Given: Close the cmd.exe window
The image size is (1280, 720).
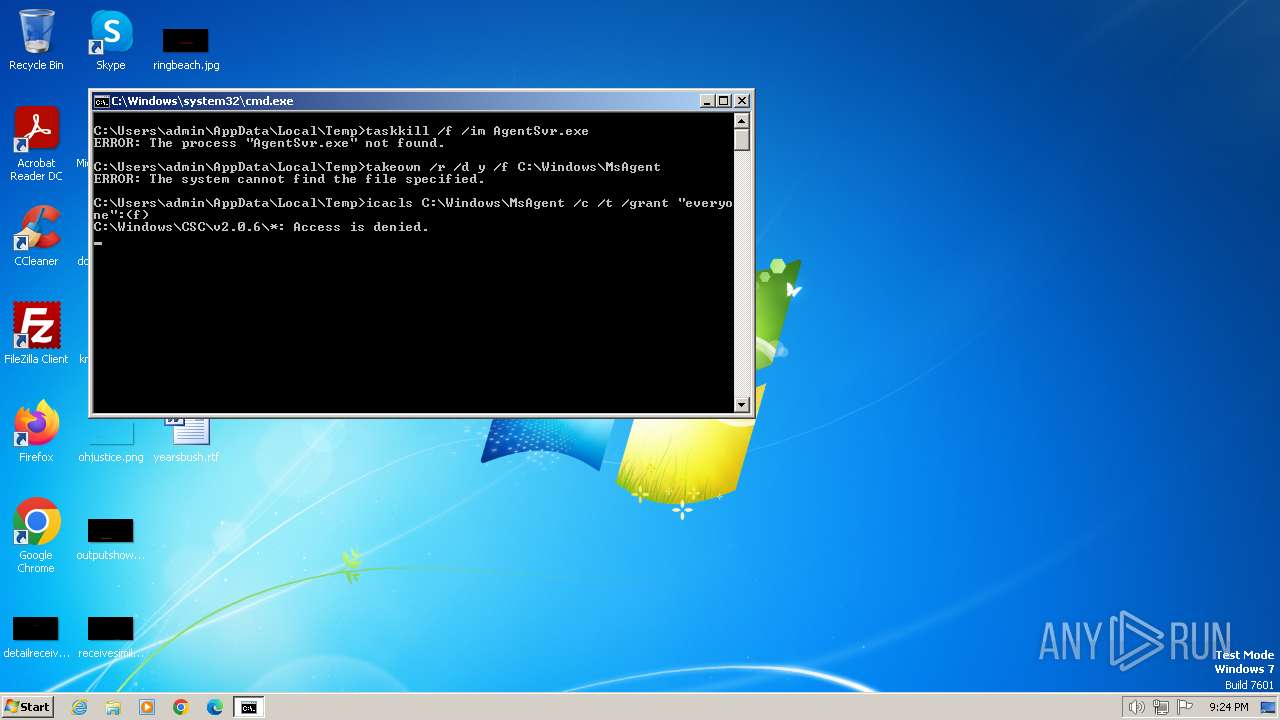Looking at the screenshot, I should (x=741, y=101).
